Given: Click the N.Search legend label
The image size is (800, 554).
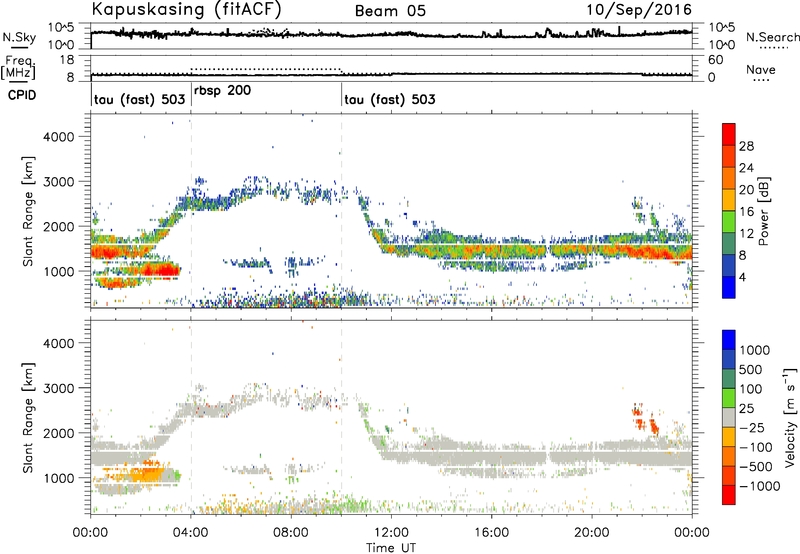Looking at the screenshot, I should (772, 37).
